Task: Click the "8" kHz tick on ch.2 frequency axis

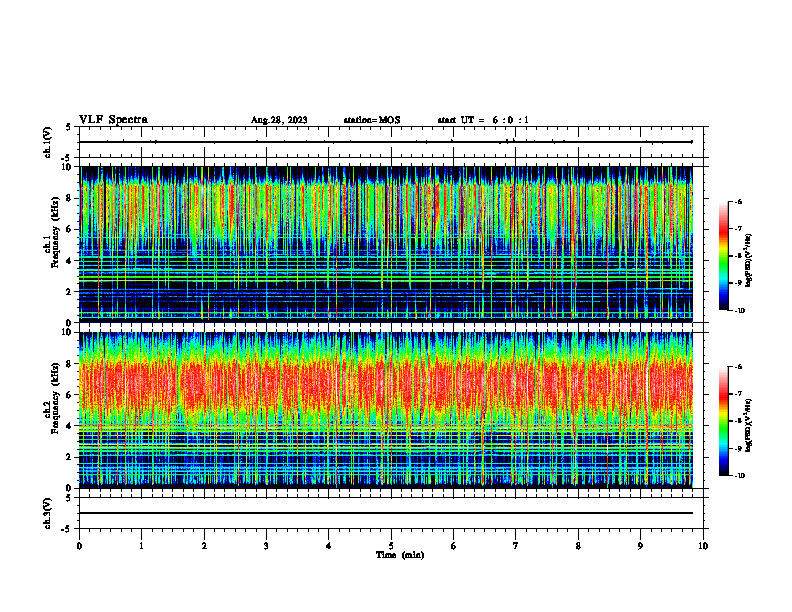Action: tap(70, 364)
